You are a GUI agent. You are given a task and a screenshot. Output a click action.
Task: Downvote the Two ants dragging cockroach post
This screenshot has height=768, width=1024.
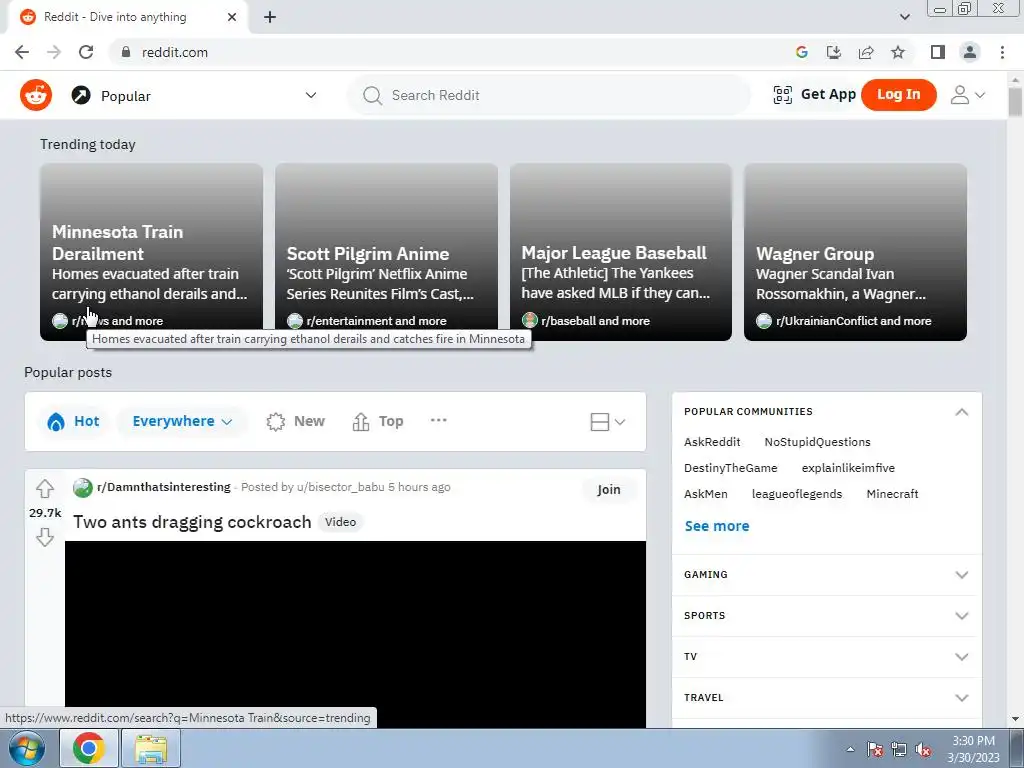click(44, 537)
